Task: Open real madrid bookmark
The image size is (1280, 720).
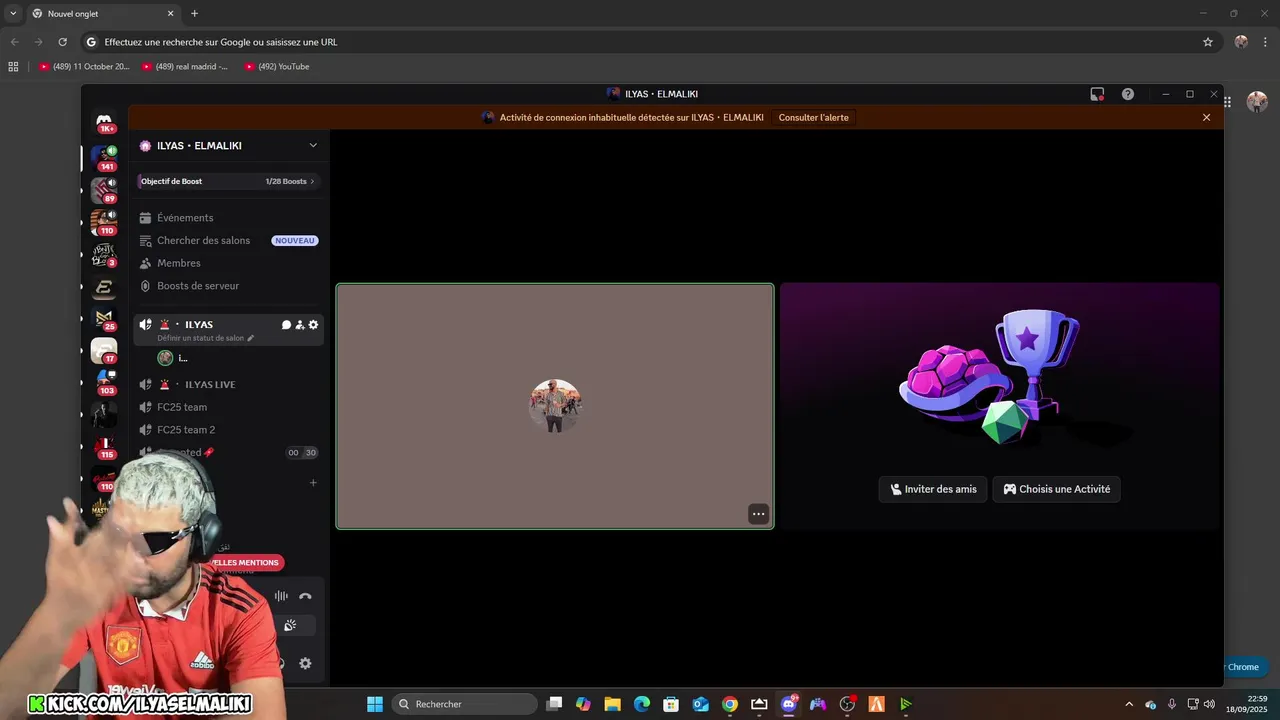Action: pyautogui.click(x=185, y=67)
